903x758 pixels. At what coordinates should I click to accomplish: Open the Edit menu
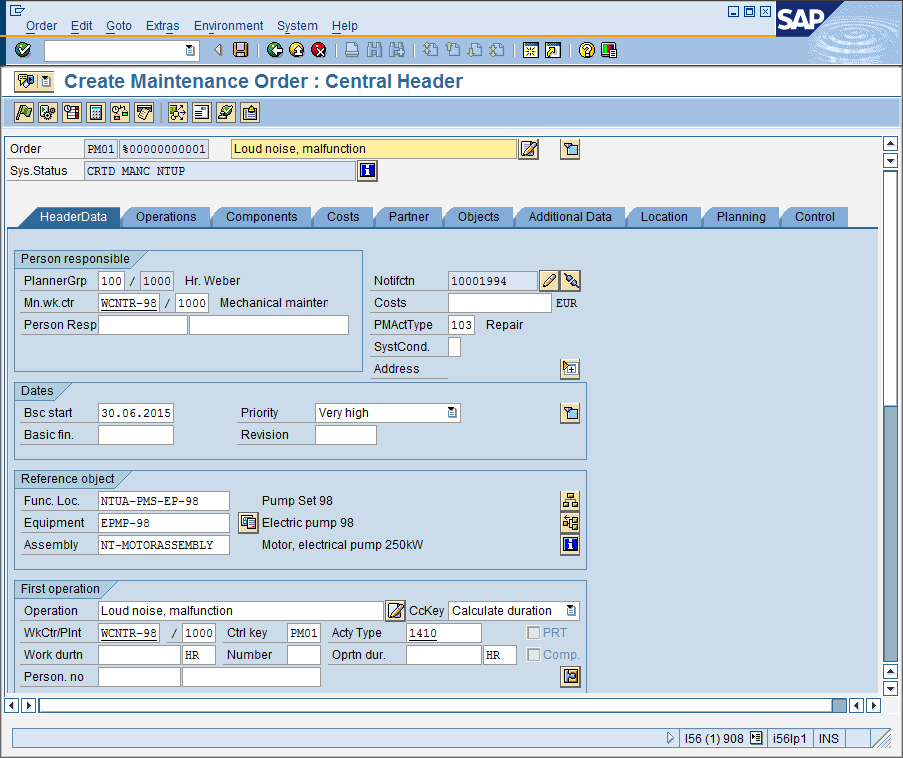point(81,26)
